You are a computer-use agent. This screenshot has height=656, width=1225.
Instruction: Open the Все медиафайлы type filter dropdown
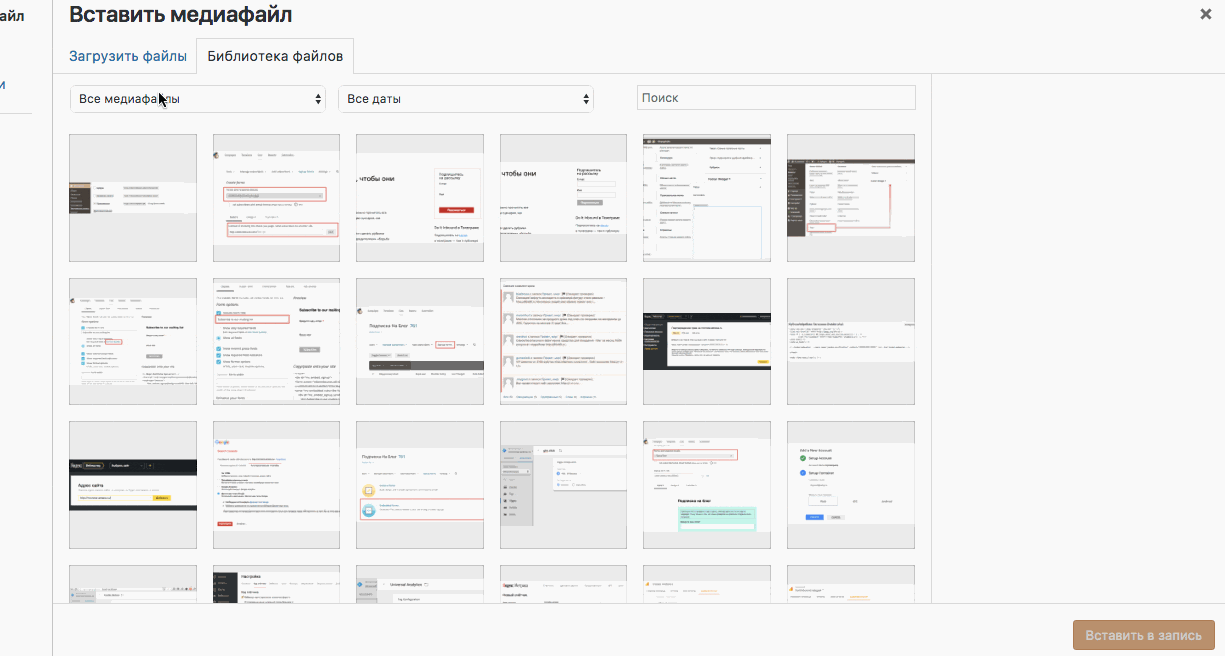coord(198,98)
